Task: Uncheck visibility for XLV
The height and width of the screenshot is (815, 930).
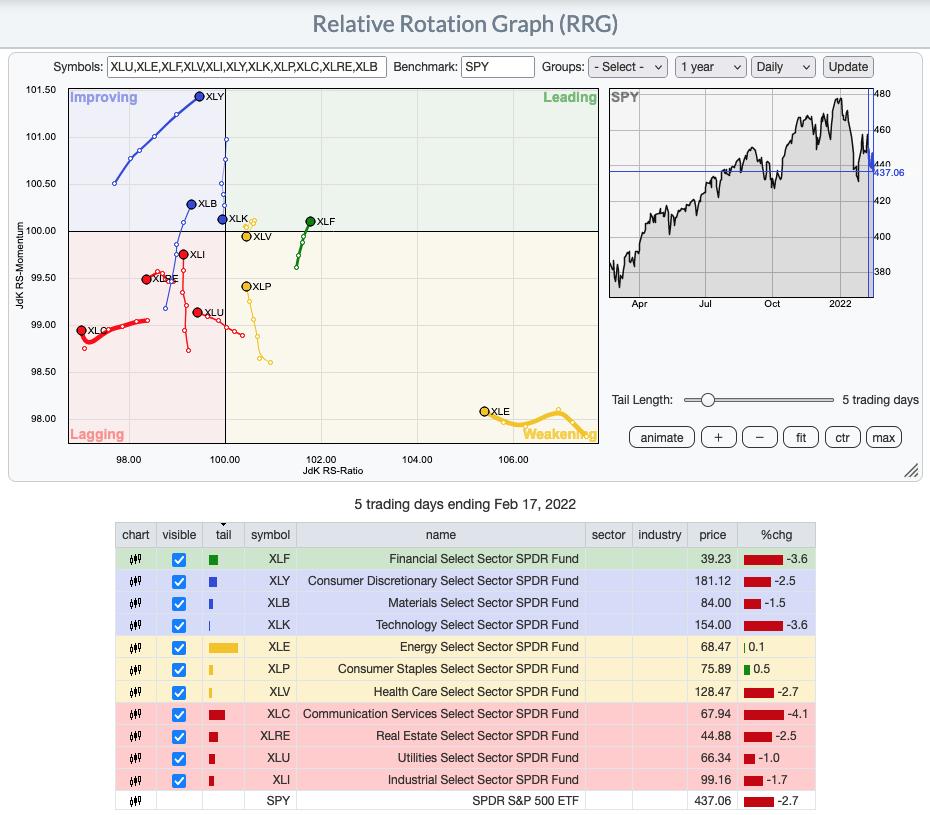Action: 179,692
